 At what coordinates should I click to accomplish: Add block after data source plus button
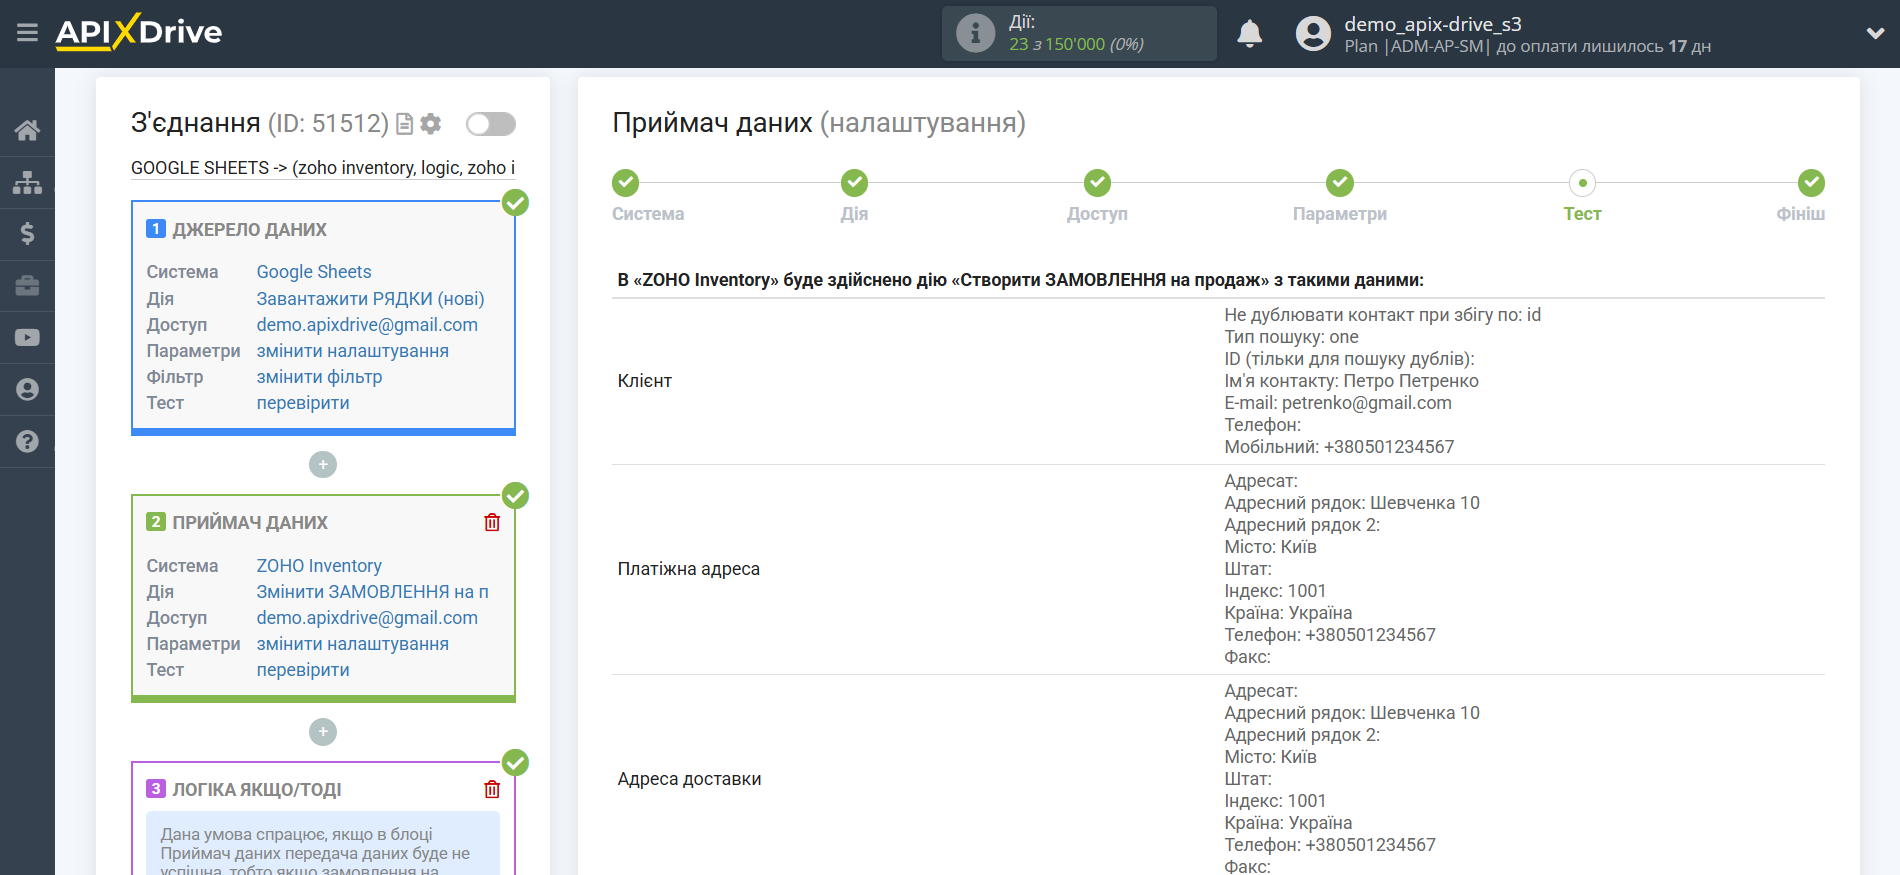tap(323, 465)
